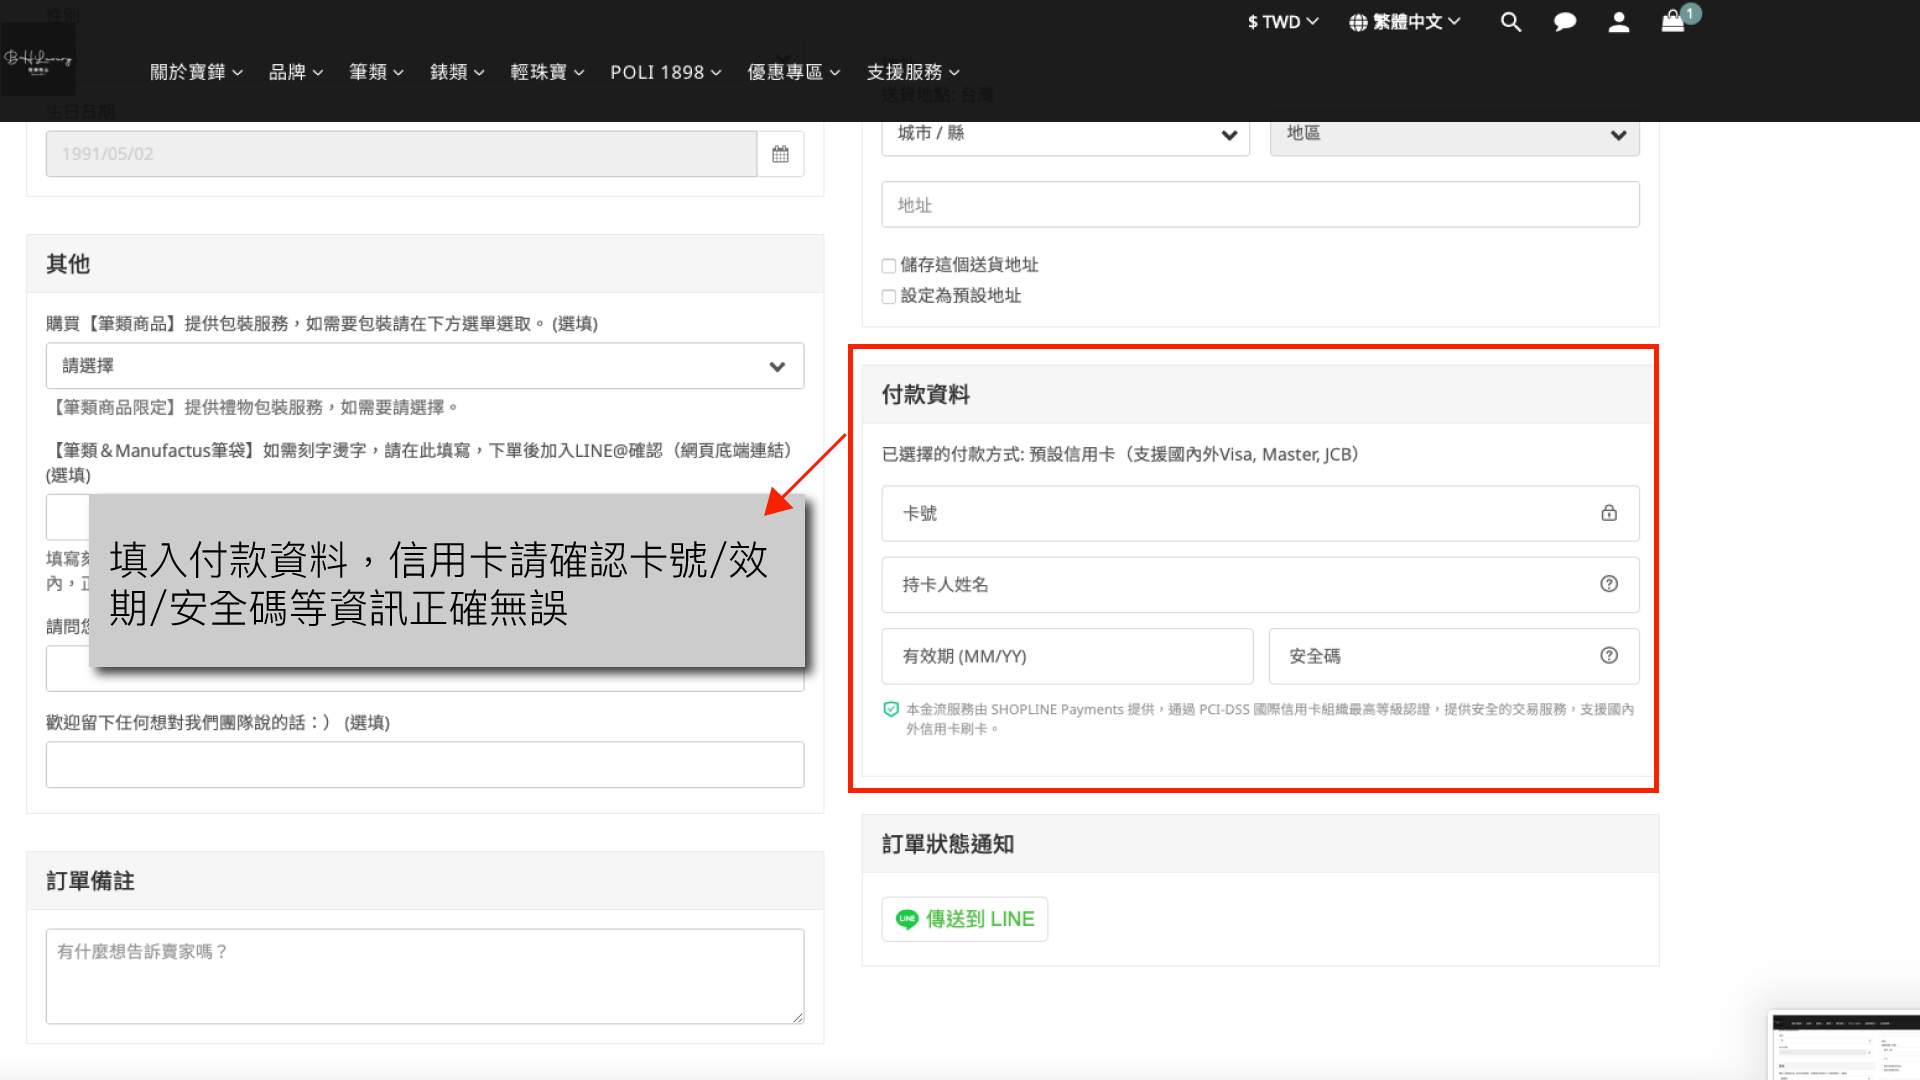Click security code help icon
Viewport: 1920px width, 1080px height.
pos(1609,655)
